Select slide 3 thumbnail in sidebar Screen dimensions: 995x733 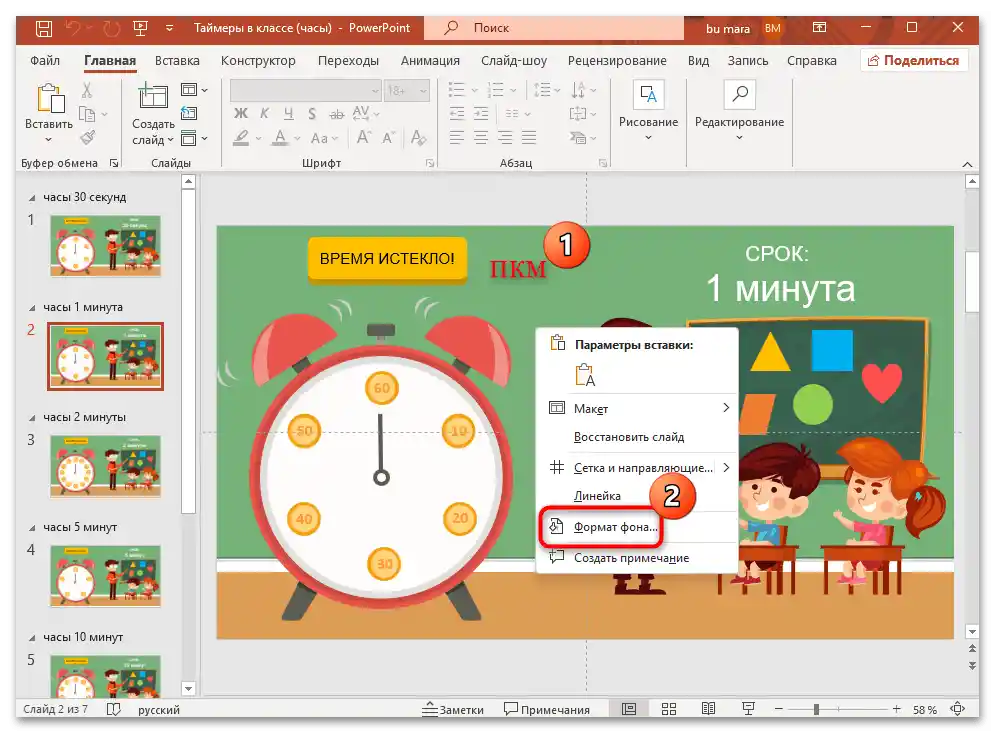click(x=104, y=466)
